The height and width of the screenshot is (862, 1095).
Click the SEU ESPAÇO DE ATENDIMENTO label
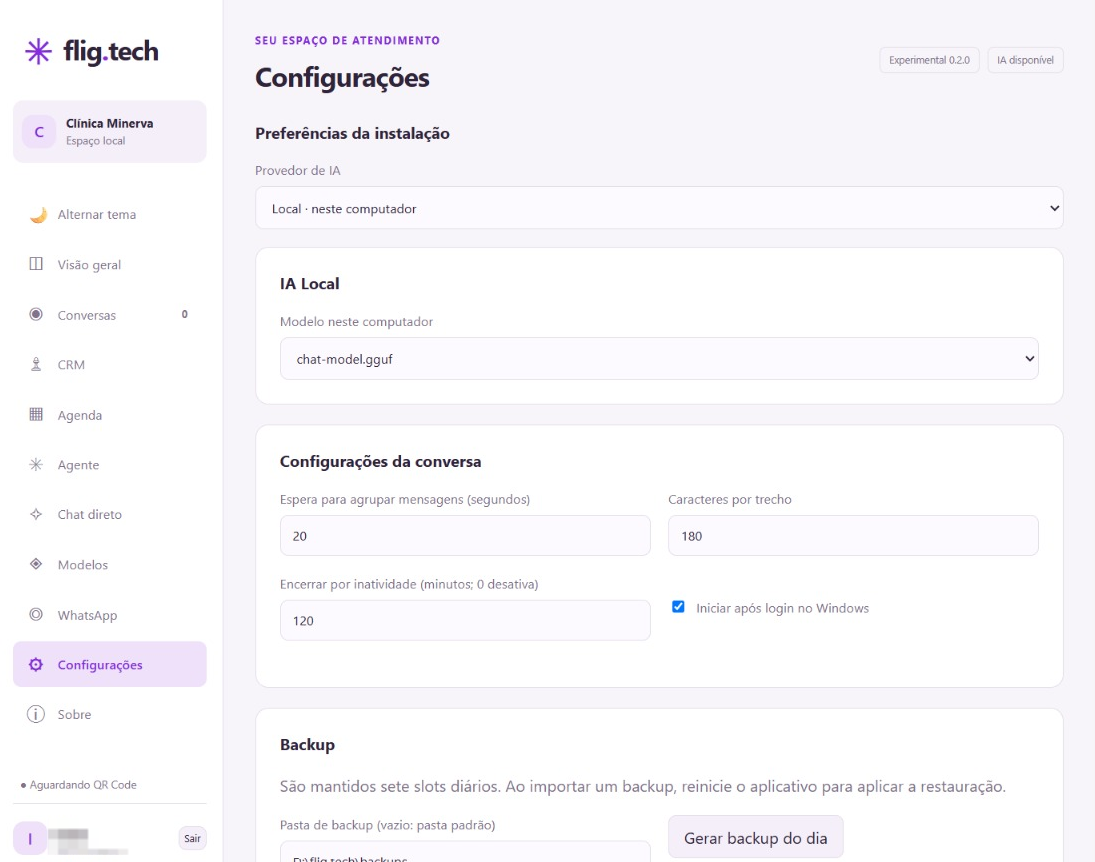[347, 41]
